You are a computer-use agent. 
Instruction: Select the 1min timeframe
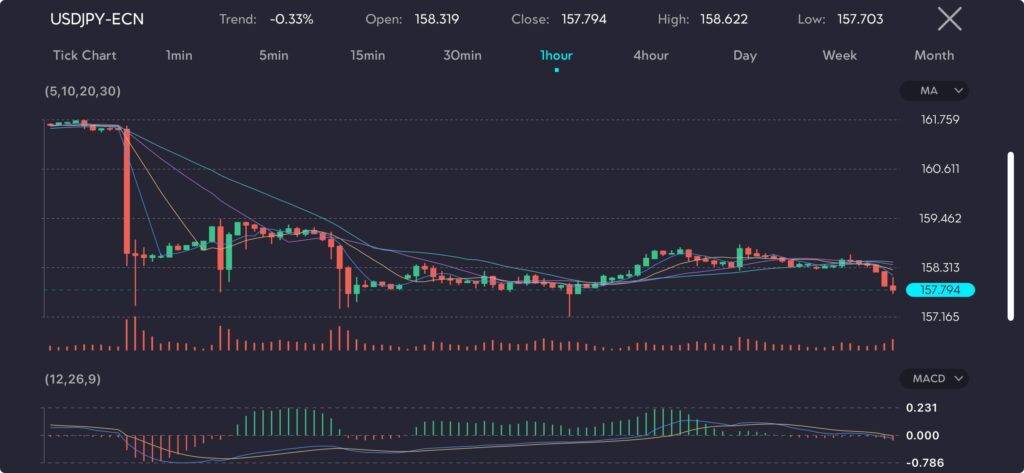coord(179,55)
